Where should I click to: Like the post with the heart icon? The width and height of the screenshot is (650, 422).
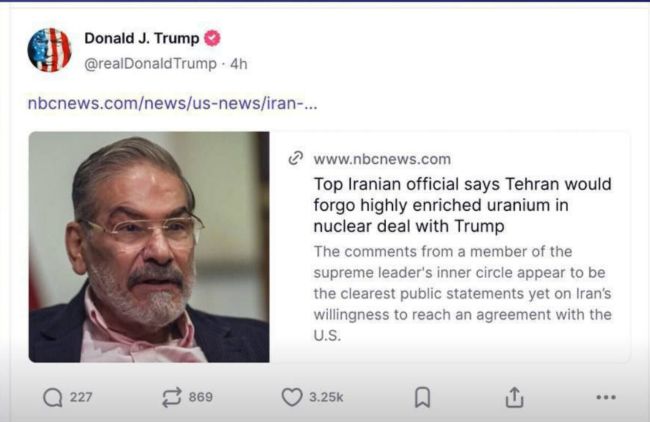[291, 397]
